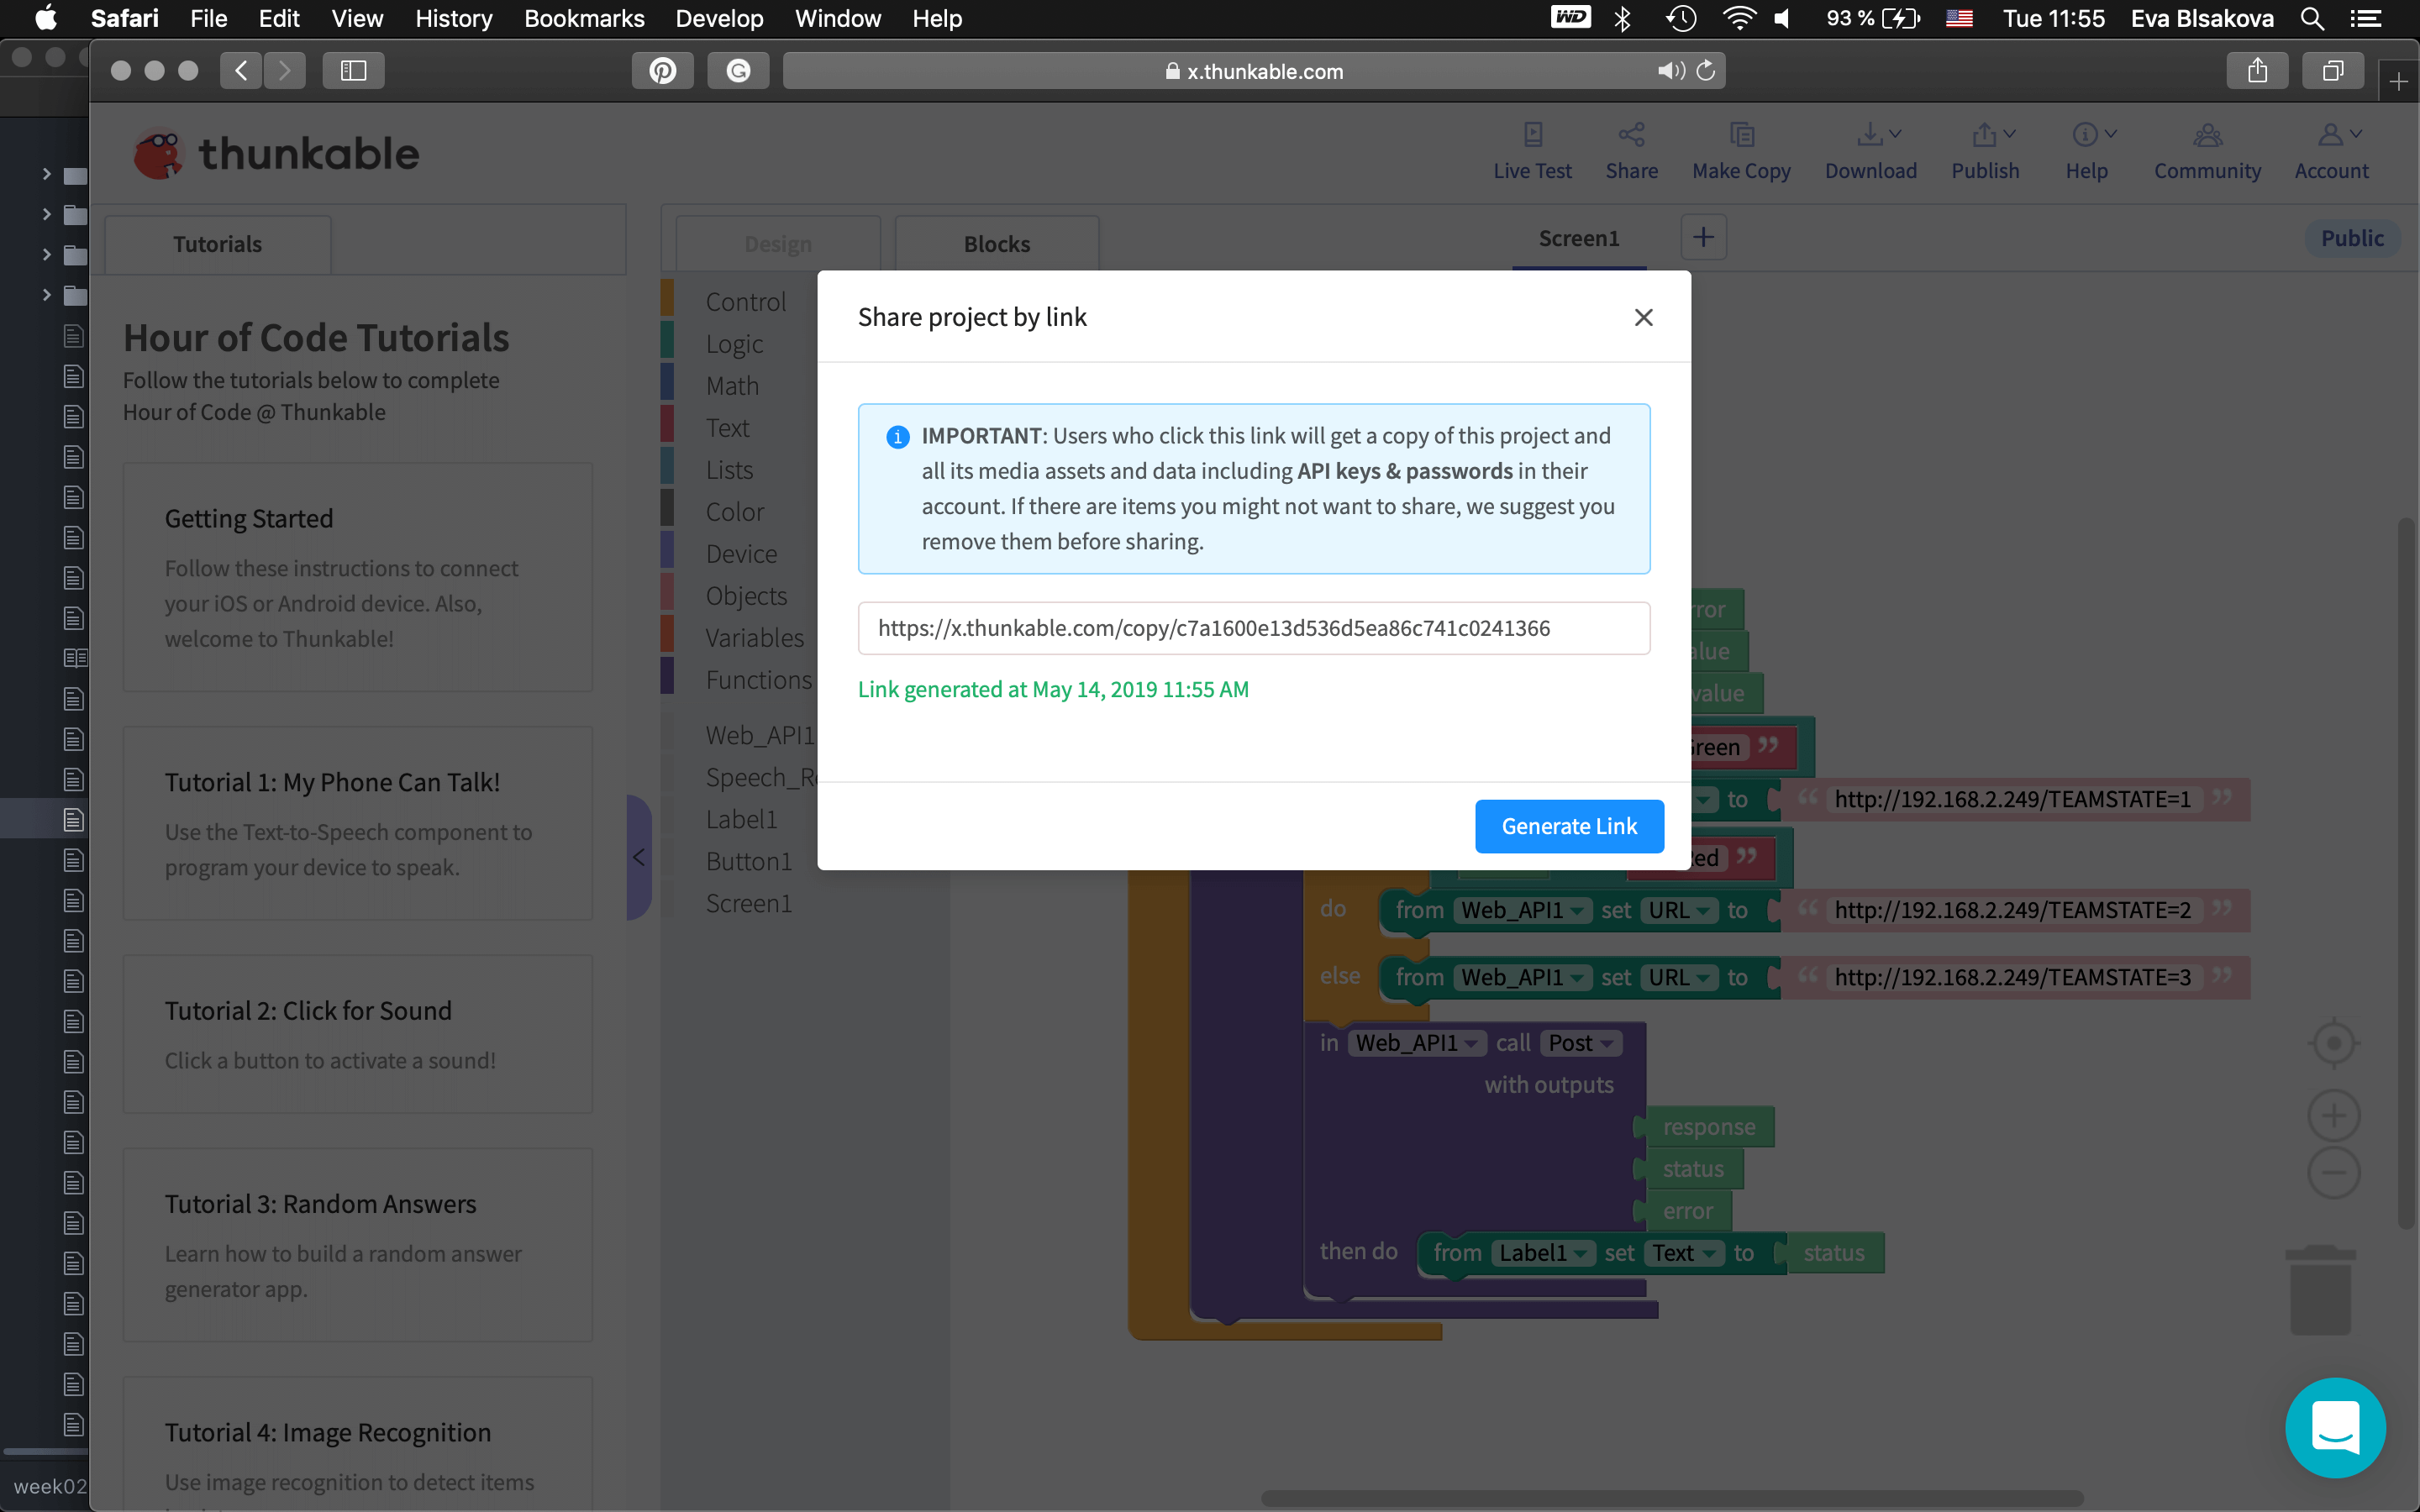Center the workspace with target icon
Screen dimensions: 2420x1512
(x=2333, y=1044)
